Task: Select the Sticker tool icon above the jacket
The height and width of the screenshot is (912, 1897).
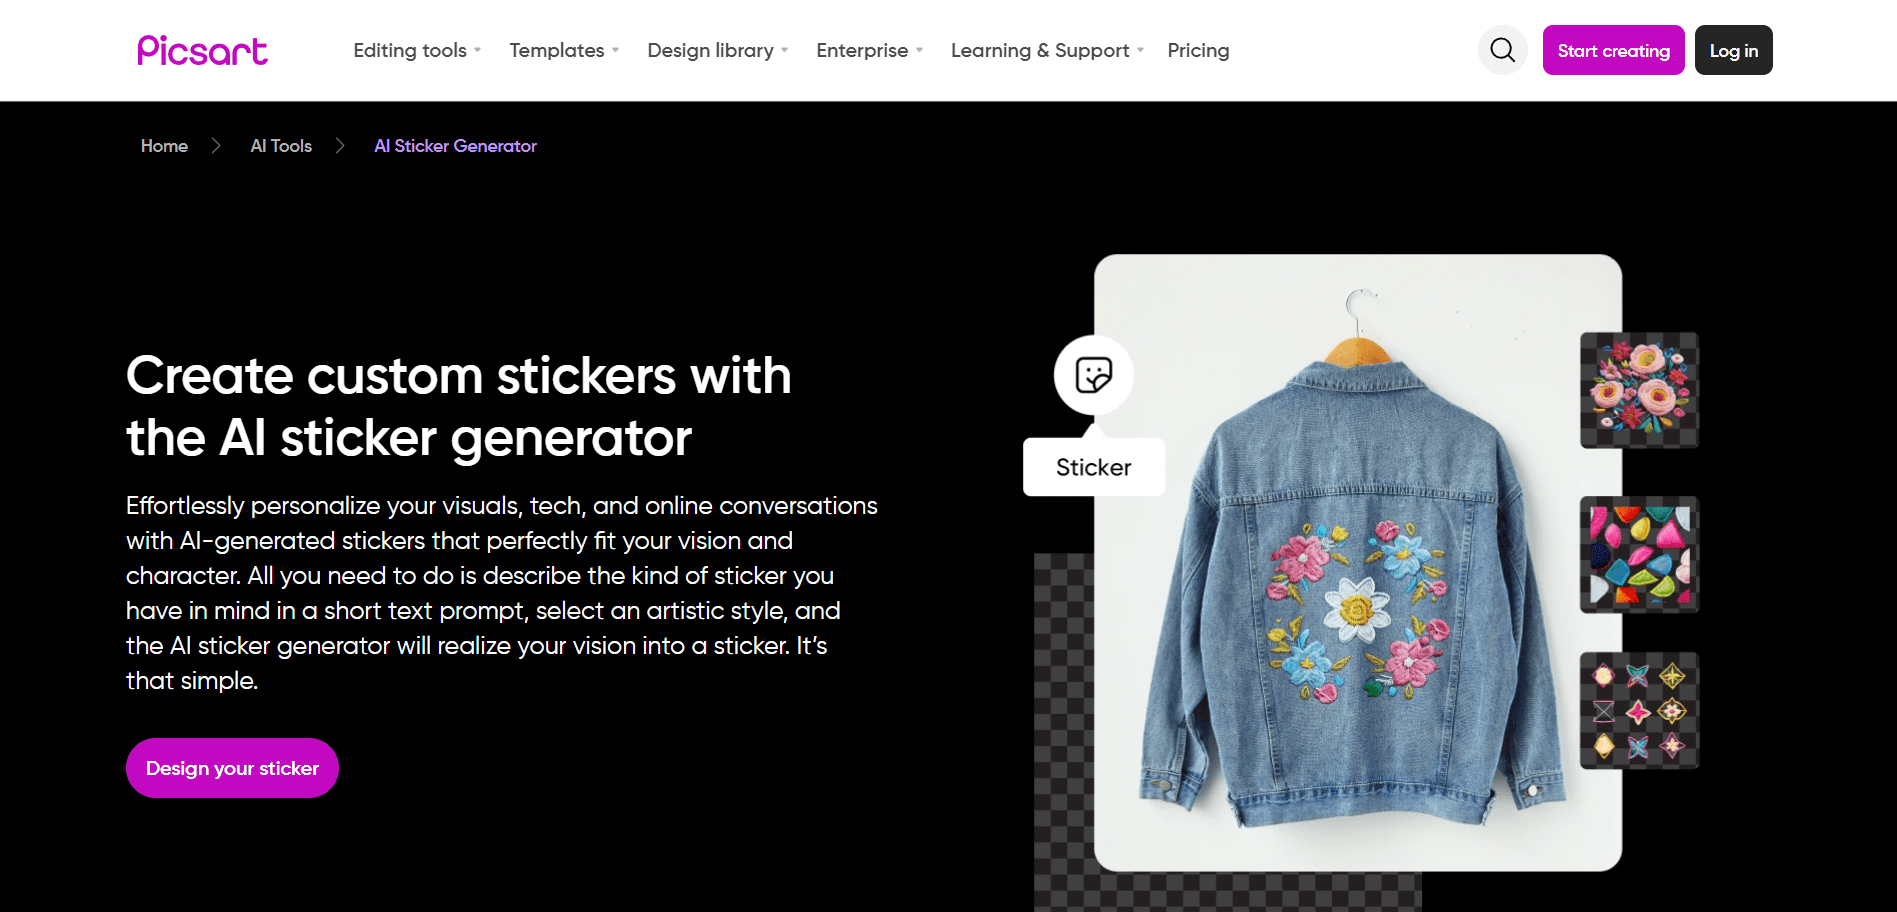Action: pos(1092,375)
